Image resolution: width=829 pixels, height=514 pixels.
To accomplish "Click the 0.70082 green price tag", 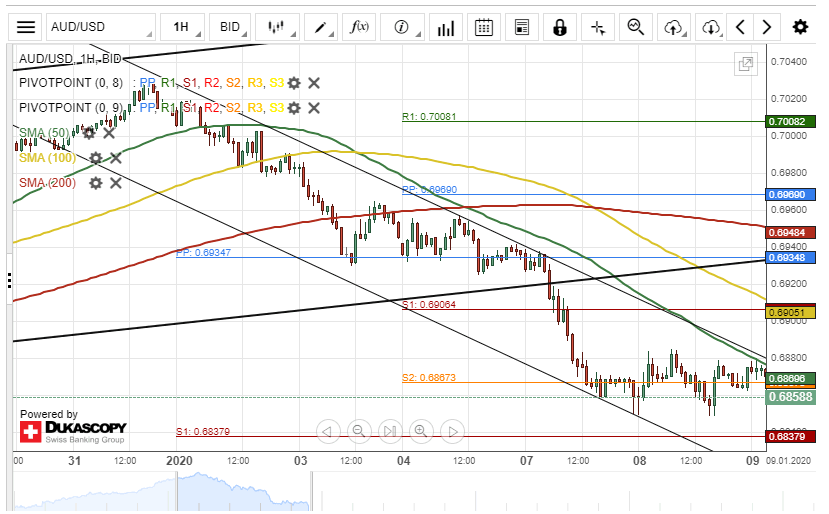I will pos(790,122).
